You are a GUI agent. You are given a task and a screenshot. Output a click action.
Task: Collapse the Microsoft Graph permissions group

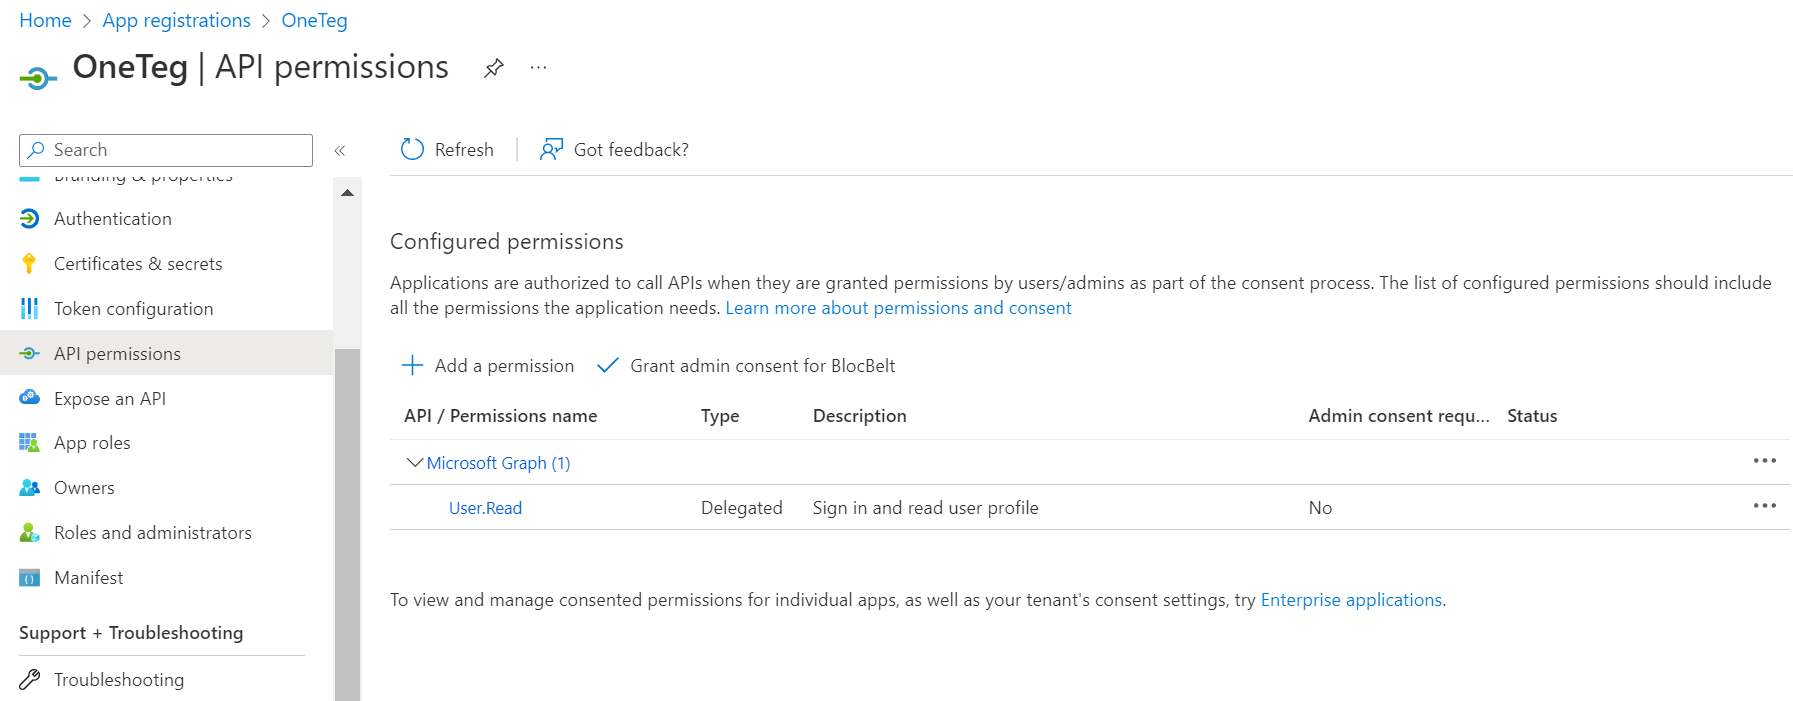pyautogui.click(x=414, y=463)
